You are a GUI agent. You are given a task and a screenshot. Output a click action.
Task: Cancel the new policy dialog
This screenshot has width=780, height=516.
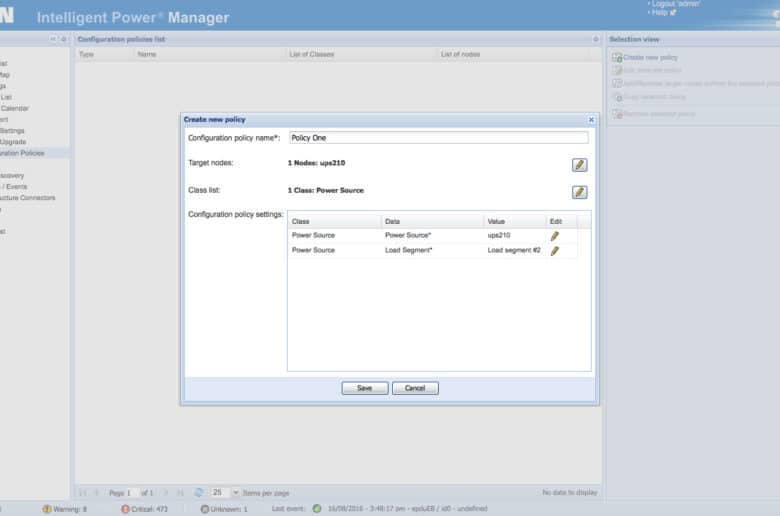tap(415, 388)
